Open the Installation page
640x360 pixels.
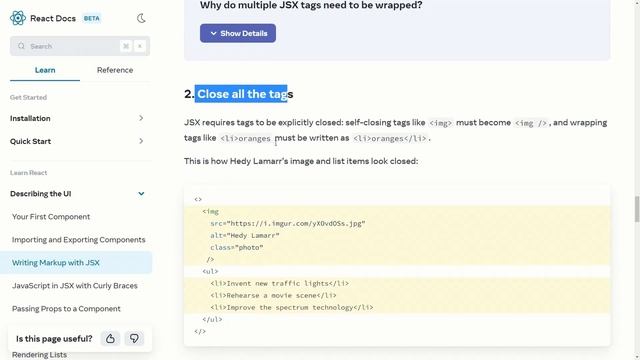coord(30,118)
